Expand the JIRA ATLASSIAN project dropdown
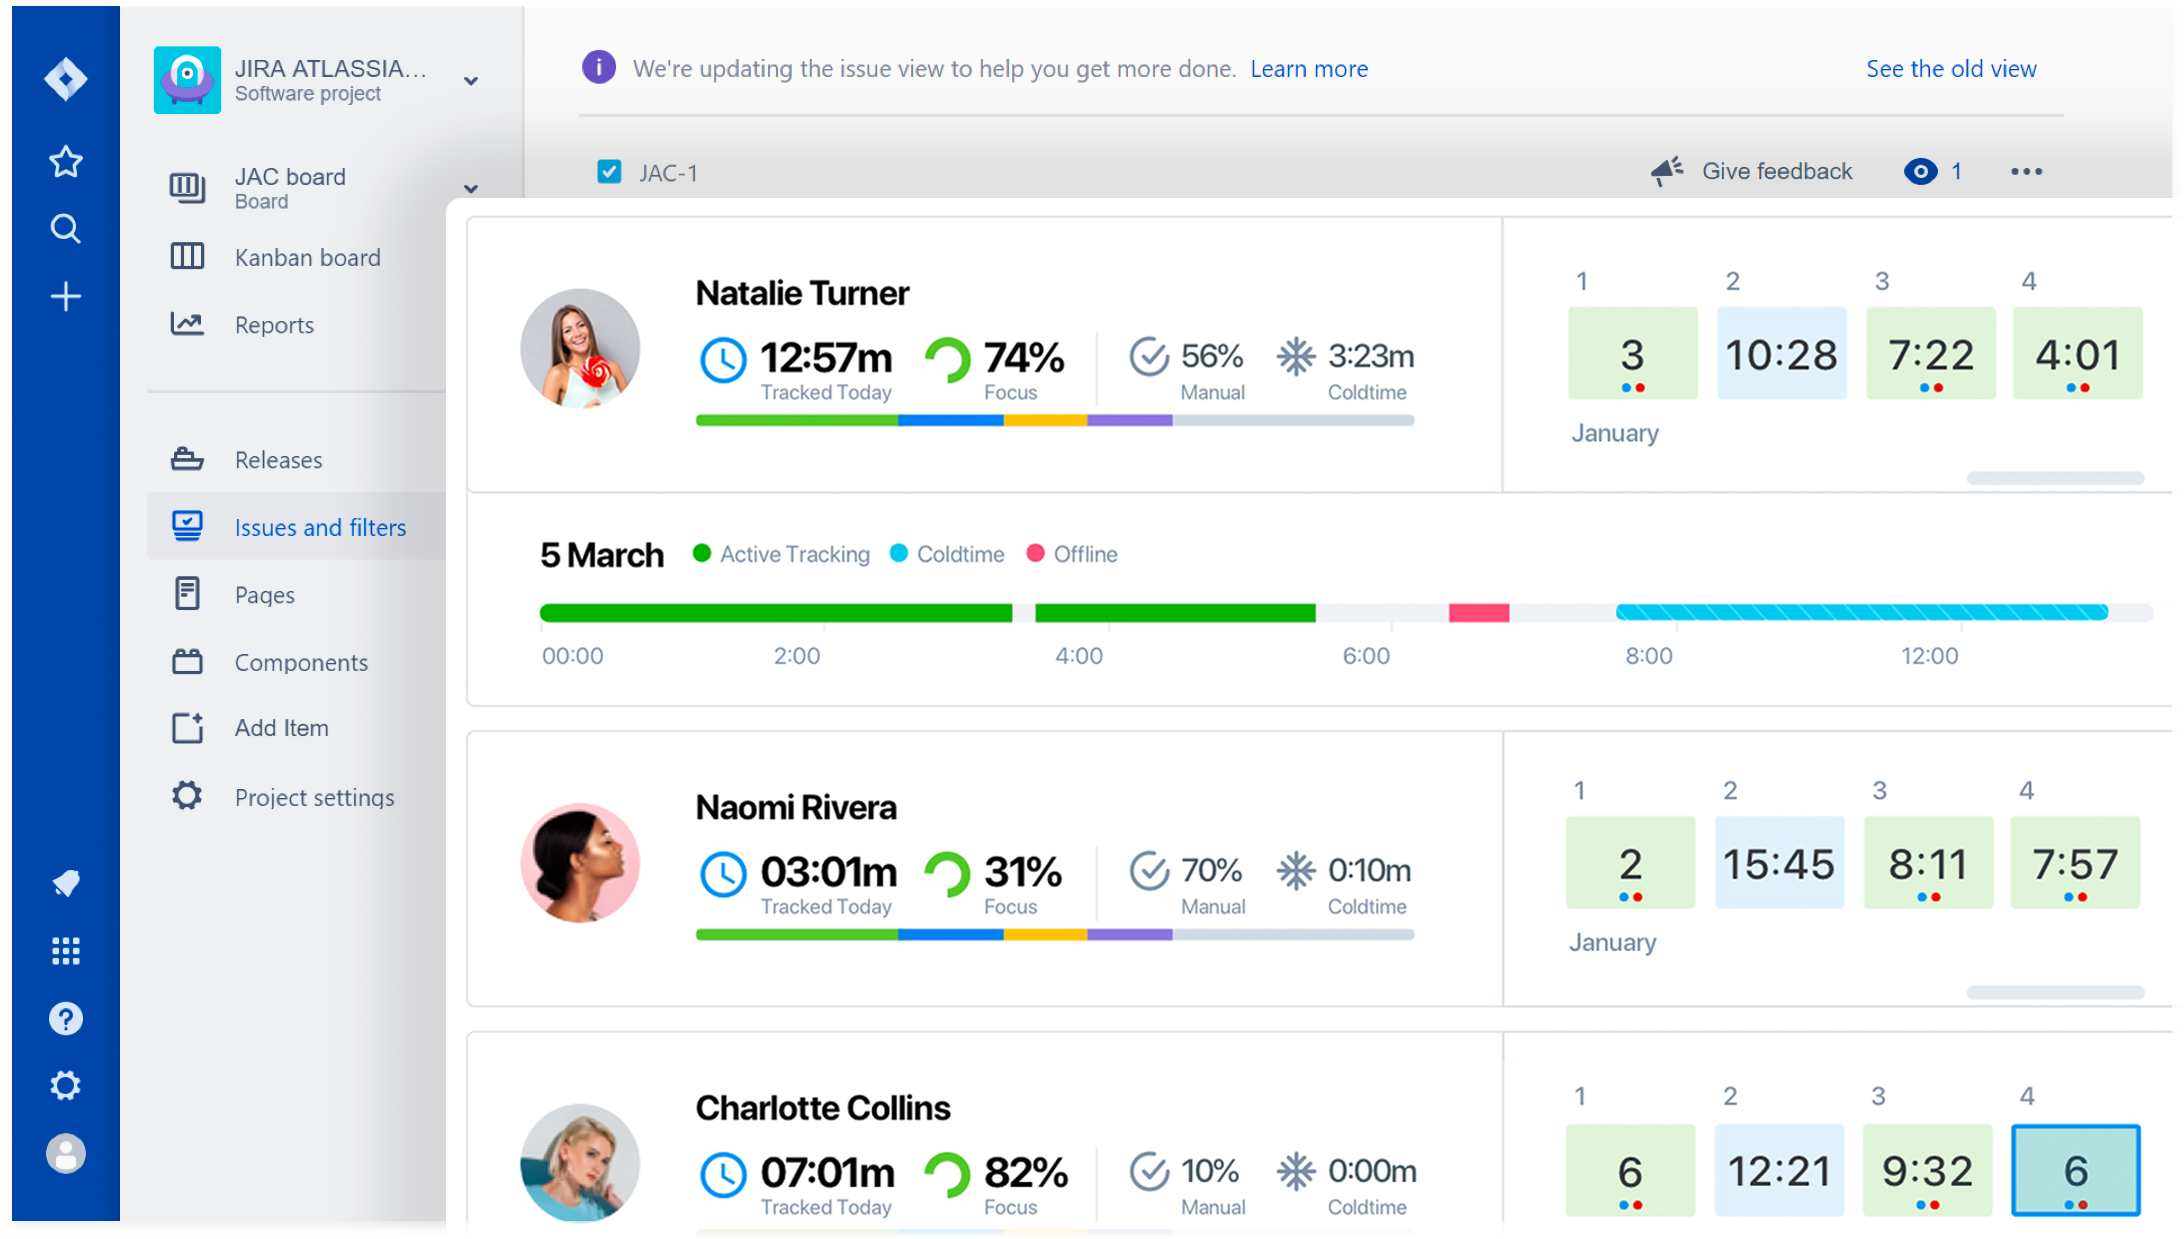This screenshot has width=2184, height=1239. 471,81
